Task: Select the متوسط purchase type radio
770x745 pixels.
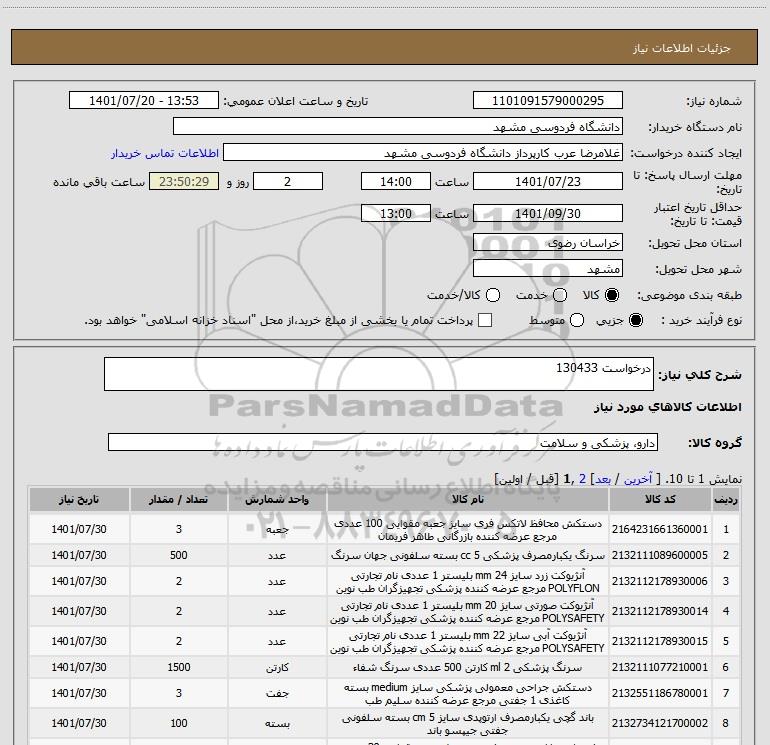Action: point(577,320)
